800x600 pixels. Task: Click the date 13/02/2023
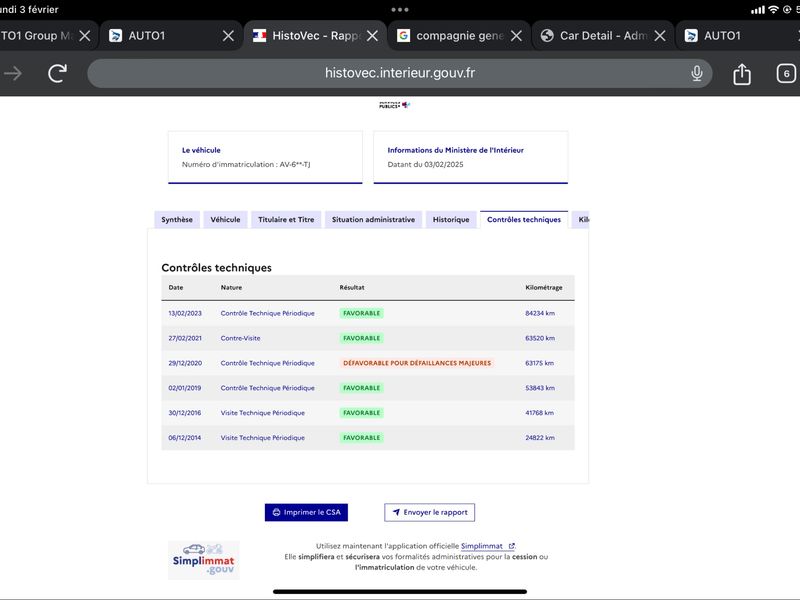[x=185, y=313]
